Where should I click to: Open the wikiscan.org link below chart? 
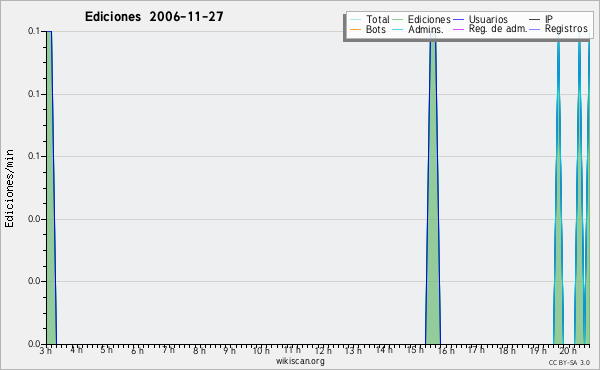tap(300, 361)
